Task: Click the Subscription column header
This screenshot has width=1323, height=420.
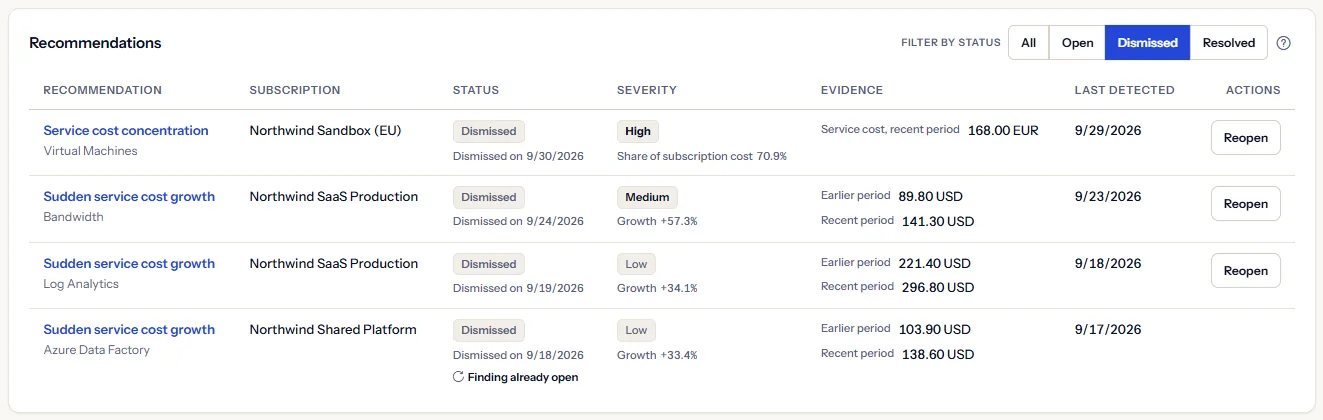Action: click(x=295, y=90)
